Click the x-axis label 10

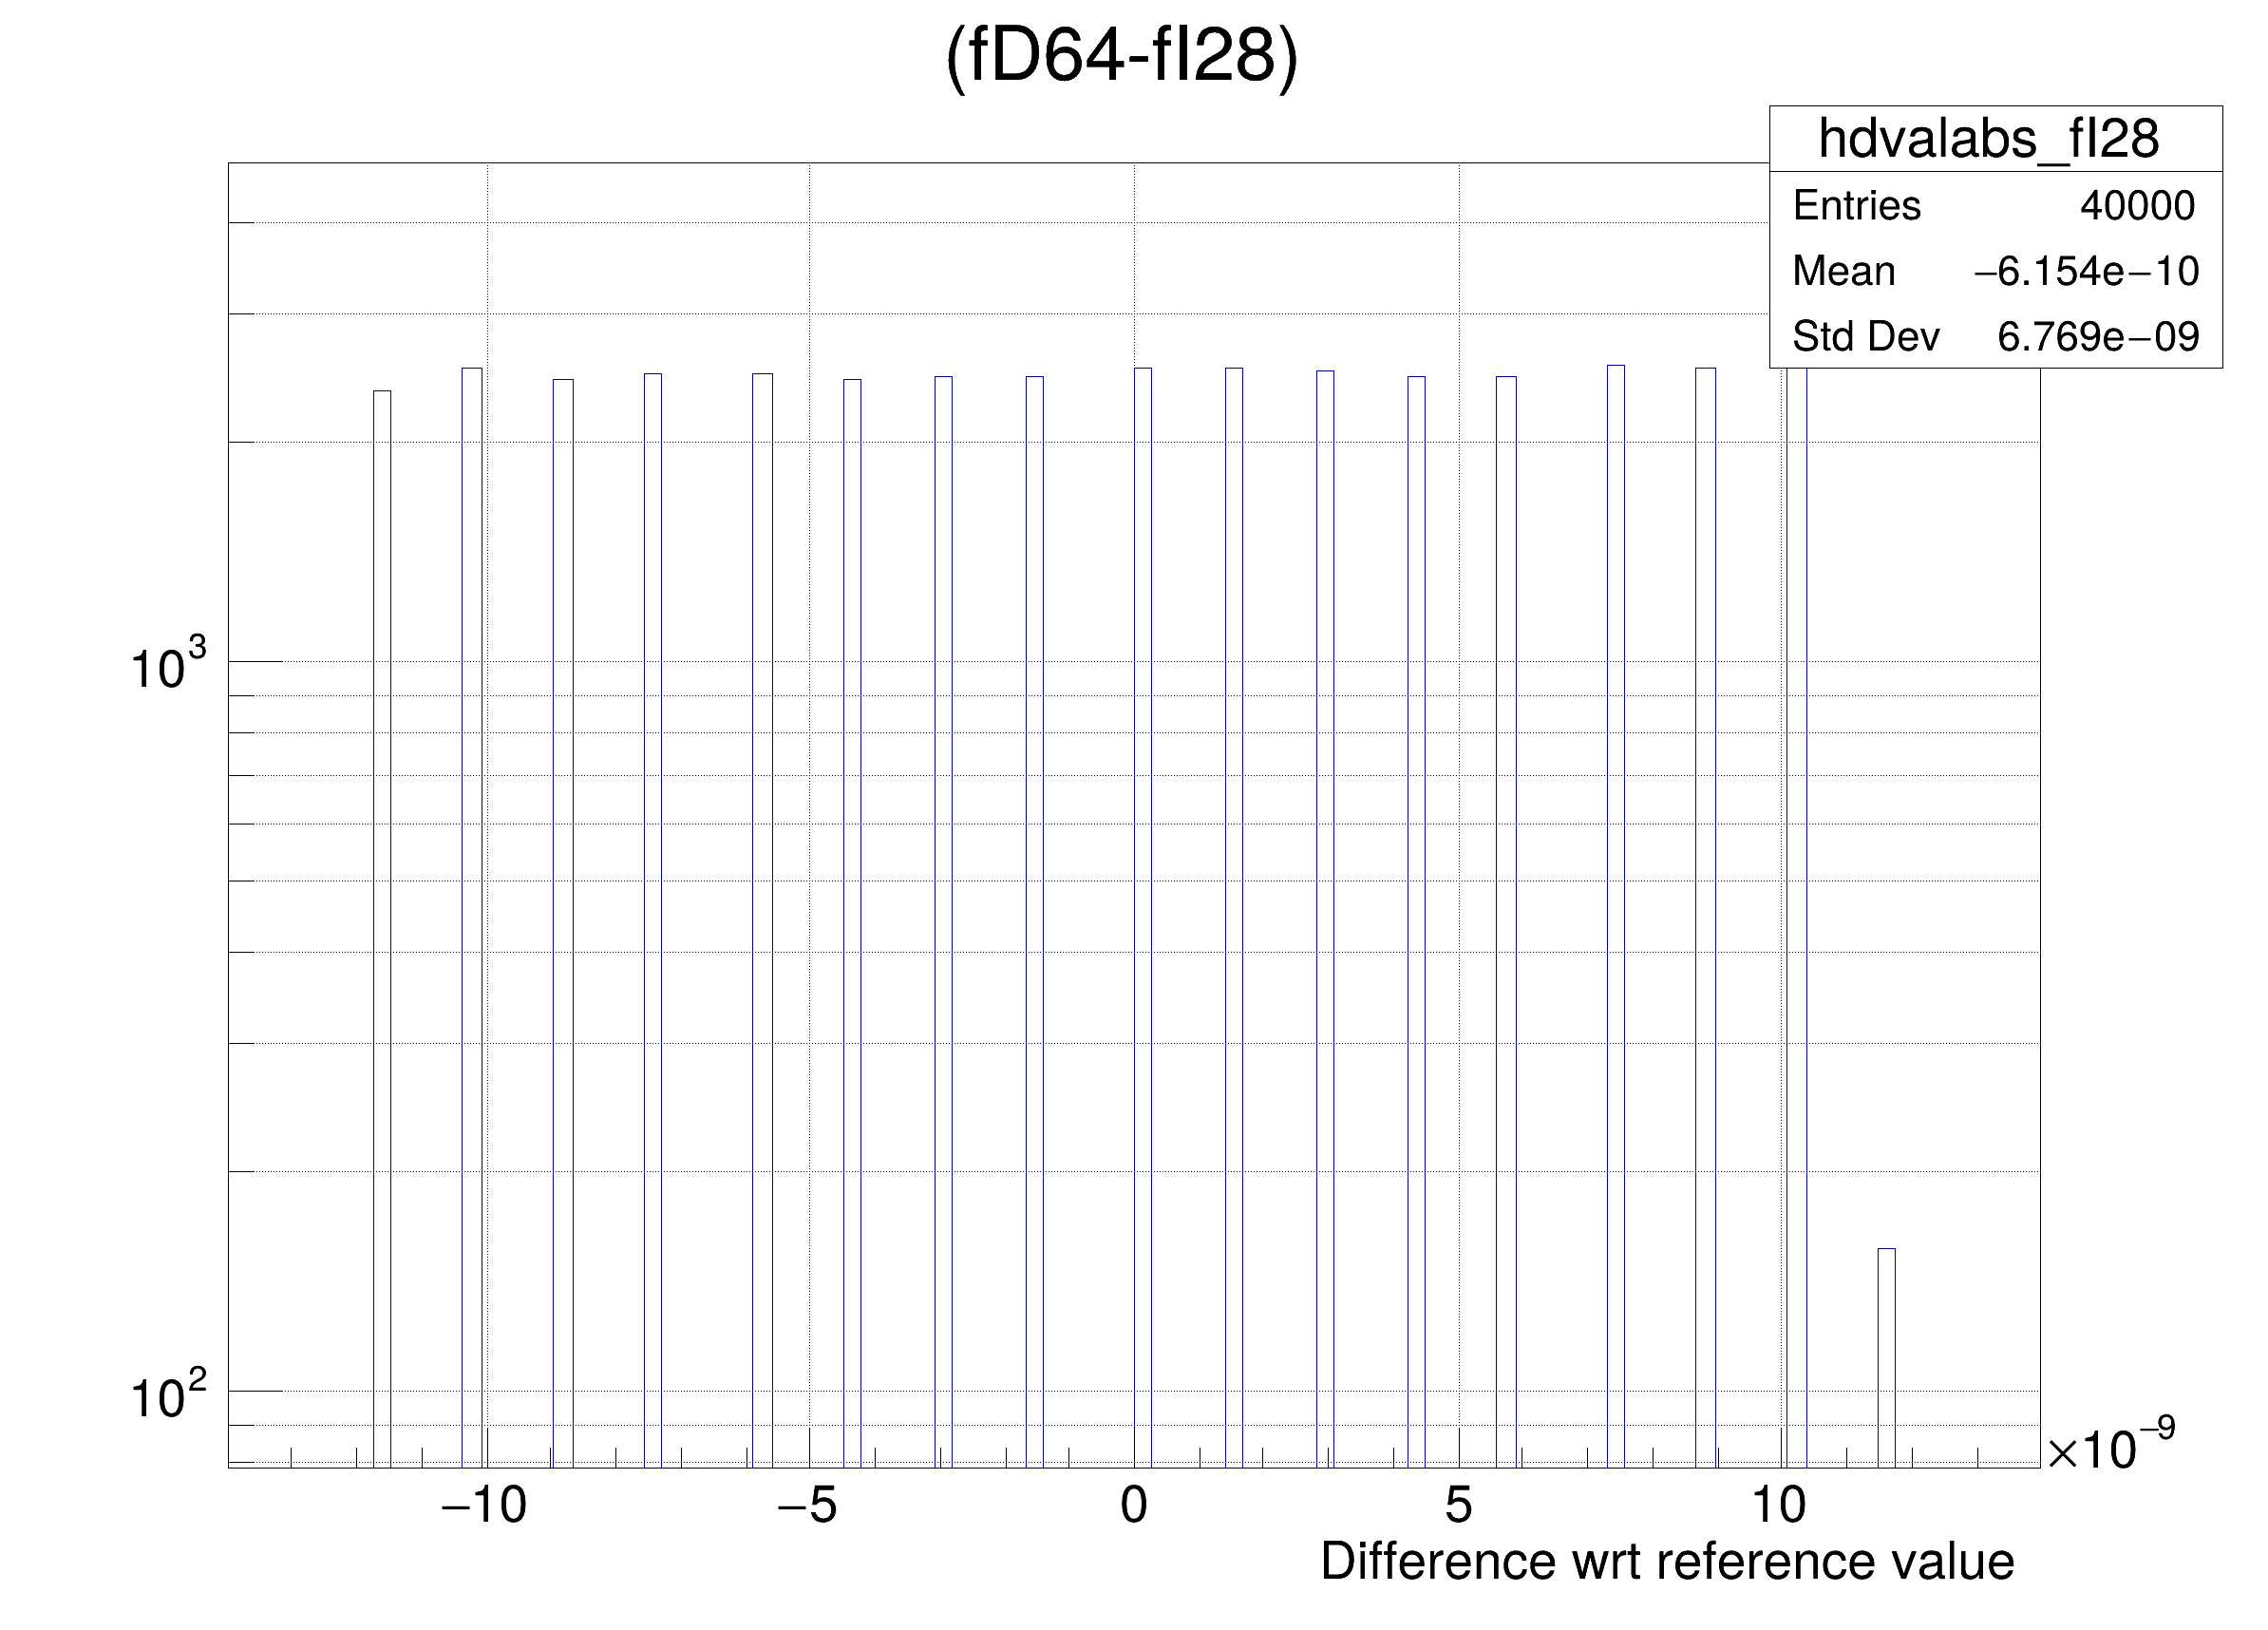click(x=1779, y=1505)
